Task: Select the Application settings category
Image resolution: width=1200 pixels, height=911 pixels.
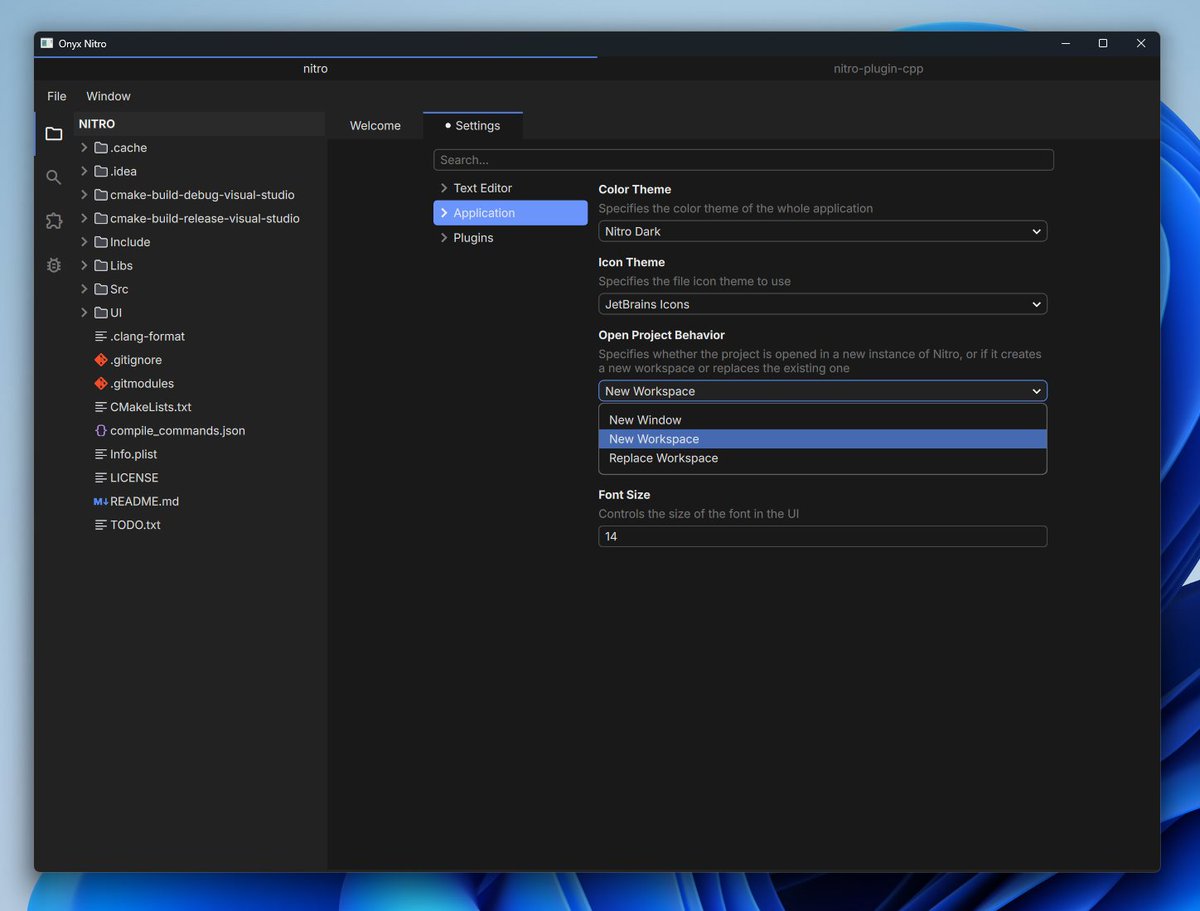Action: click(x=510, y=213)
